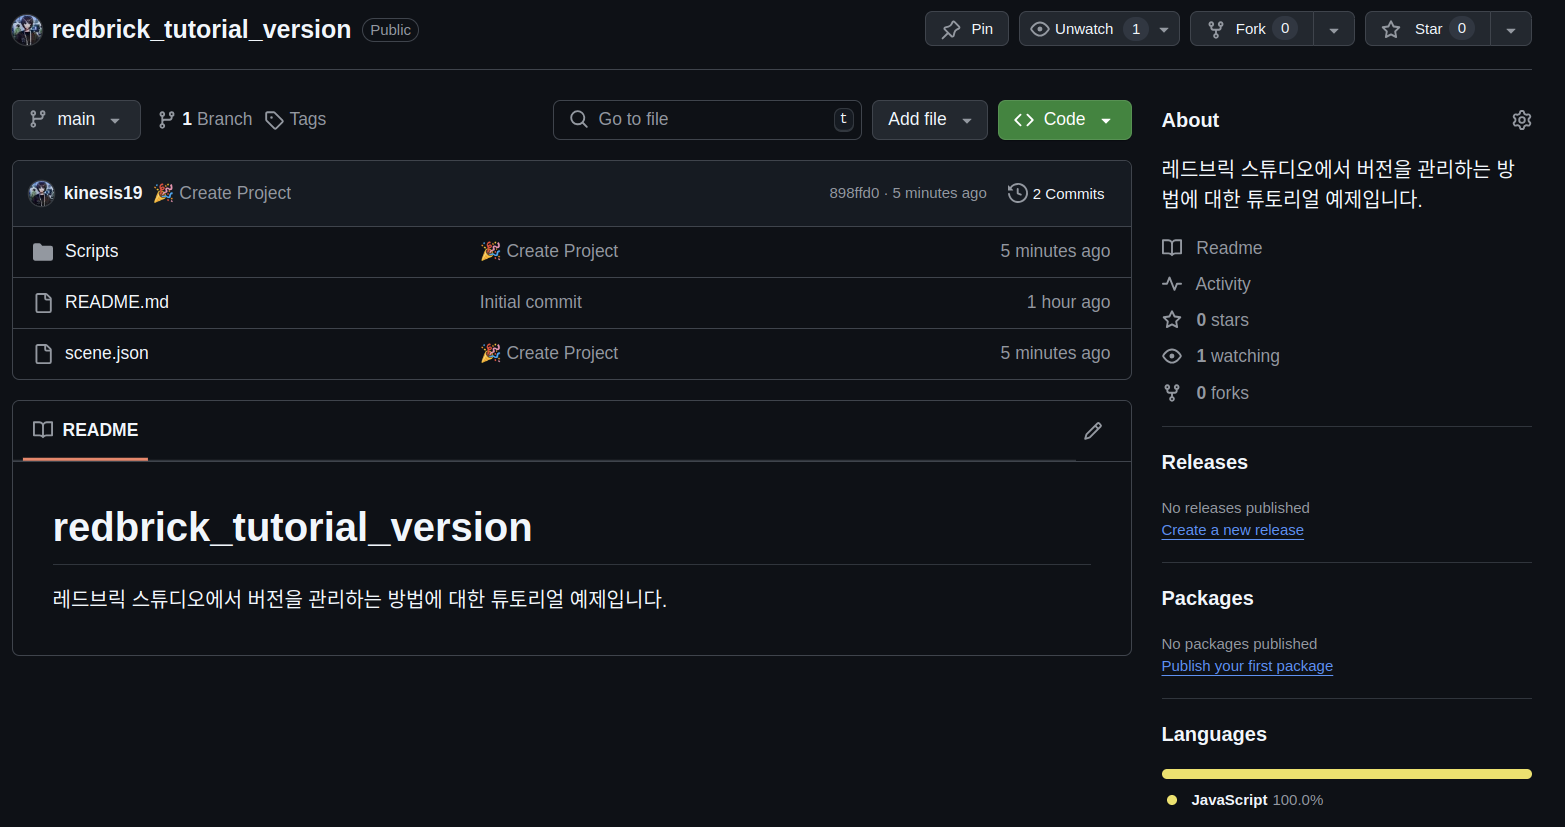Click Create a new release
This screenshot has width=1565, height=827.
tap(1232, 530)
